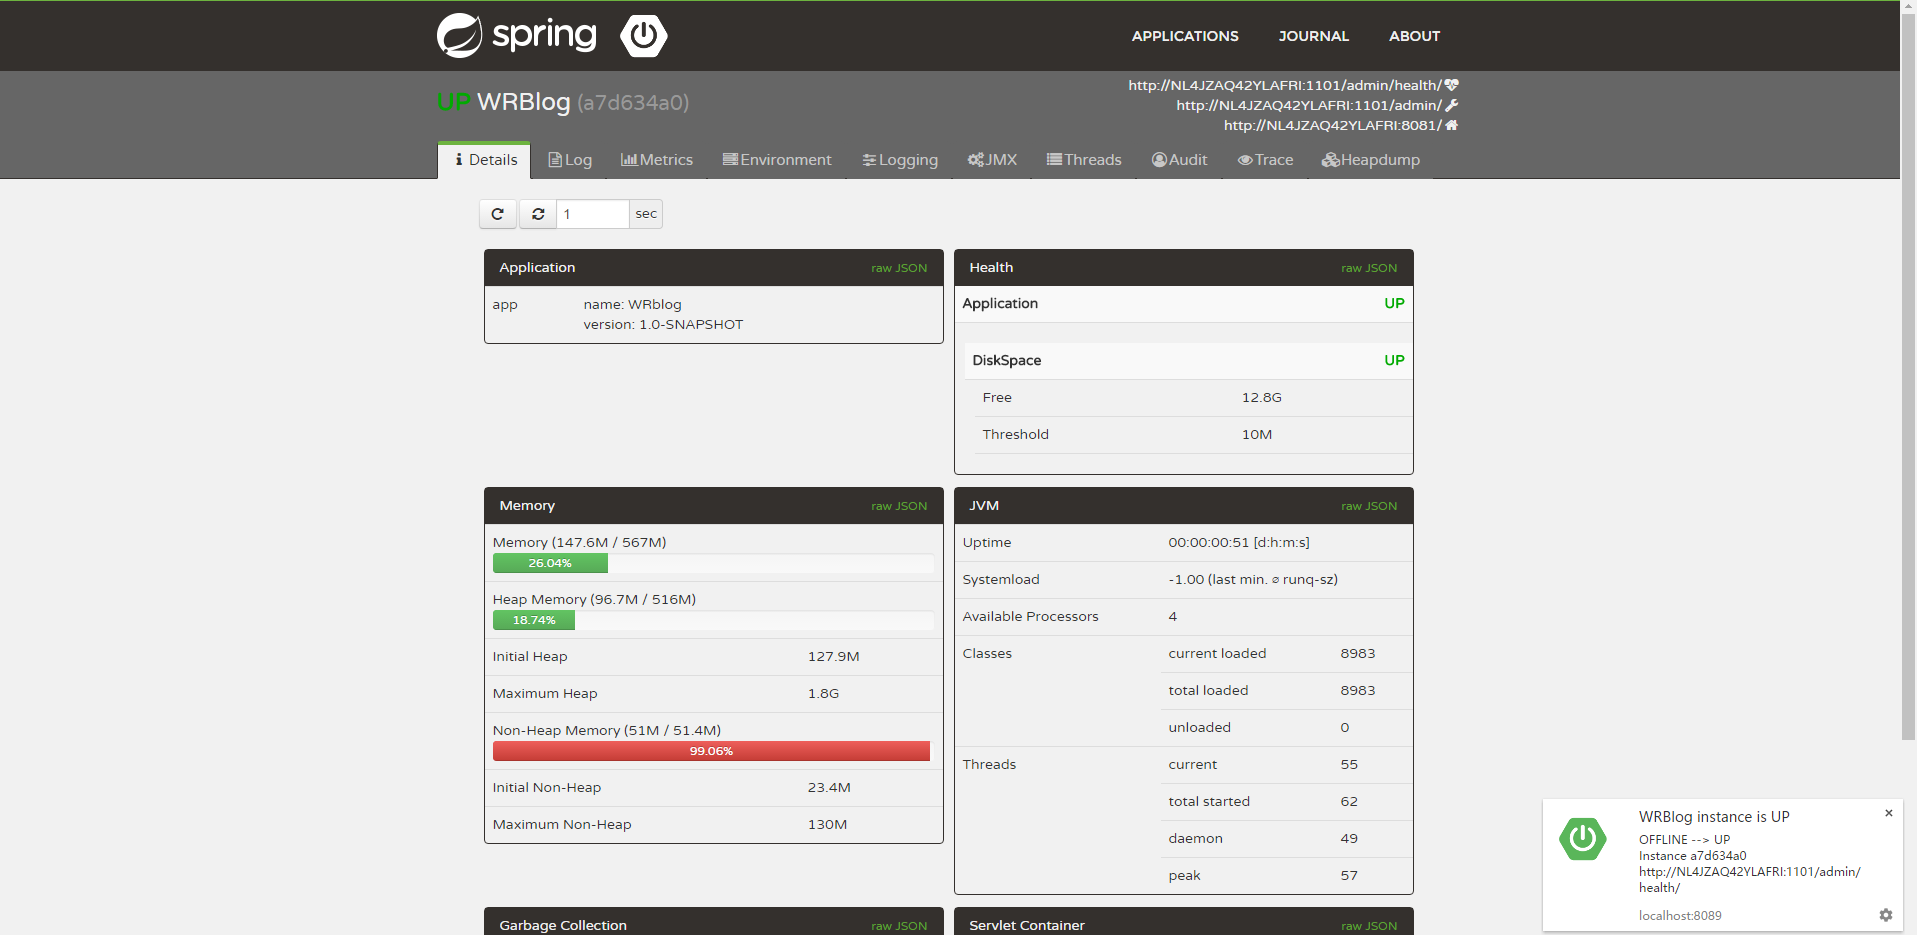Click the Available Processors row
The image size is (1917, 935).
[1184, 616]
